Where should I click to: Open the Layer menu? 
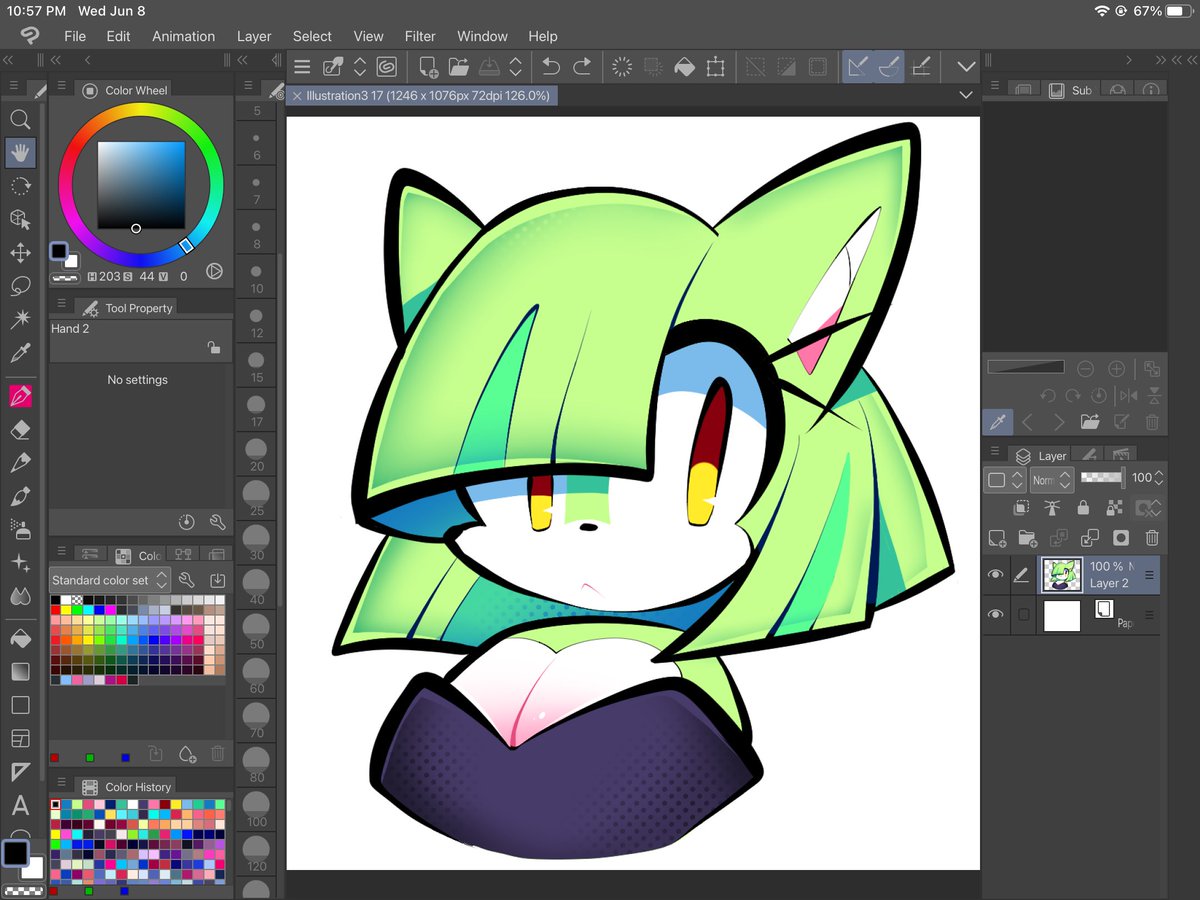(x=254, y=36)
